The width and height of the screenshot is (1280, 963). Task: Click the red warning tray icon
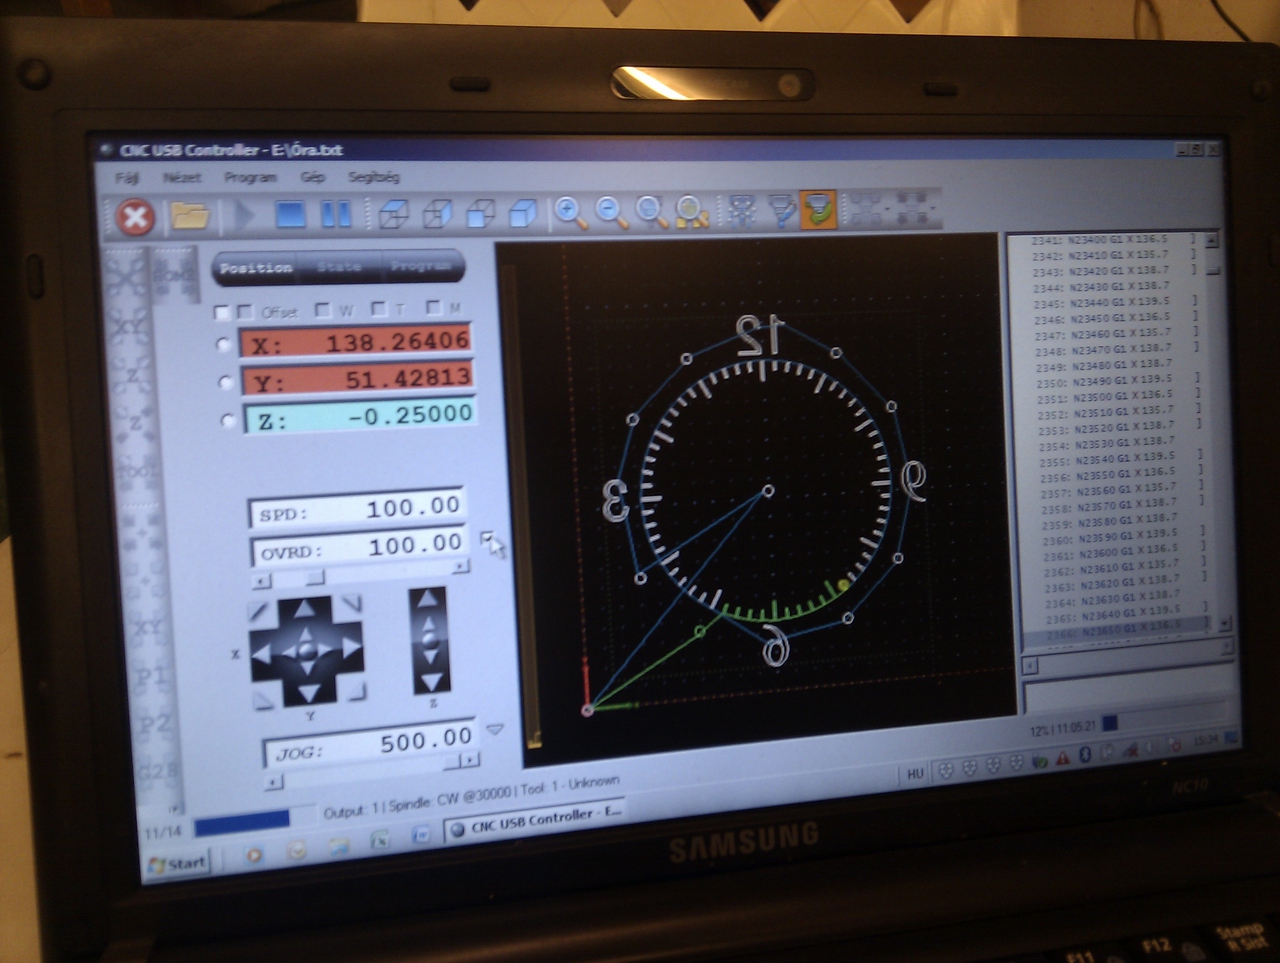(1062, 758)
